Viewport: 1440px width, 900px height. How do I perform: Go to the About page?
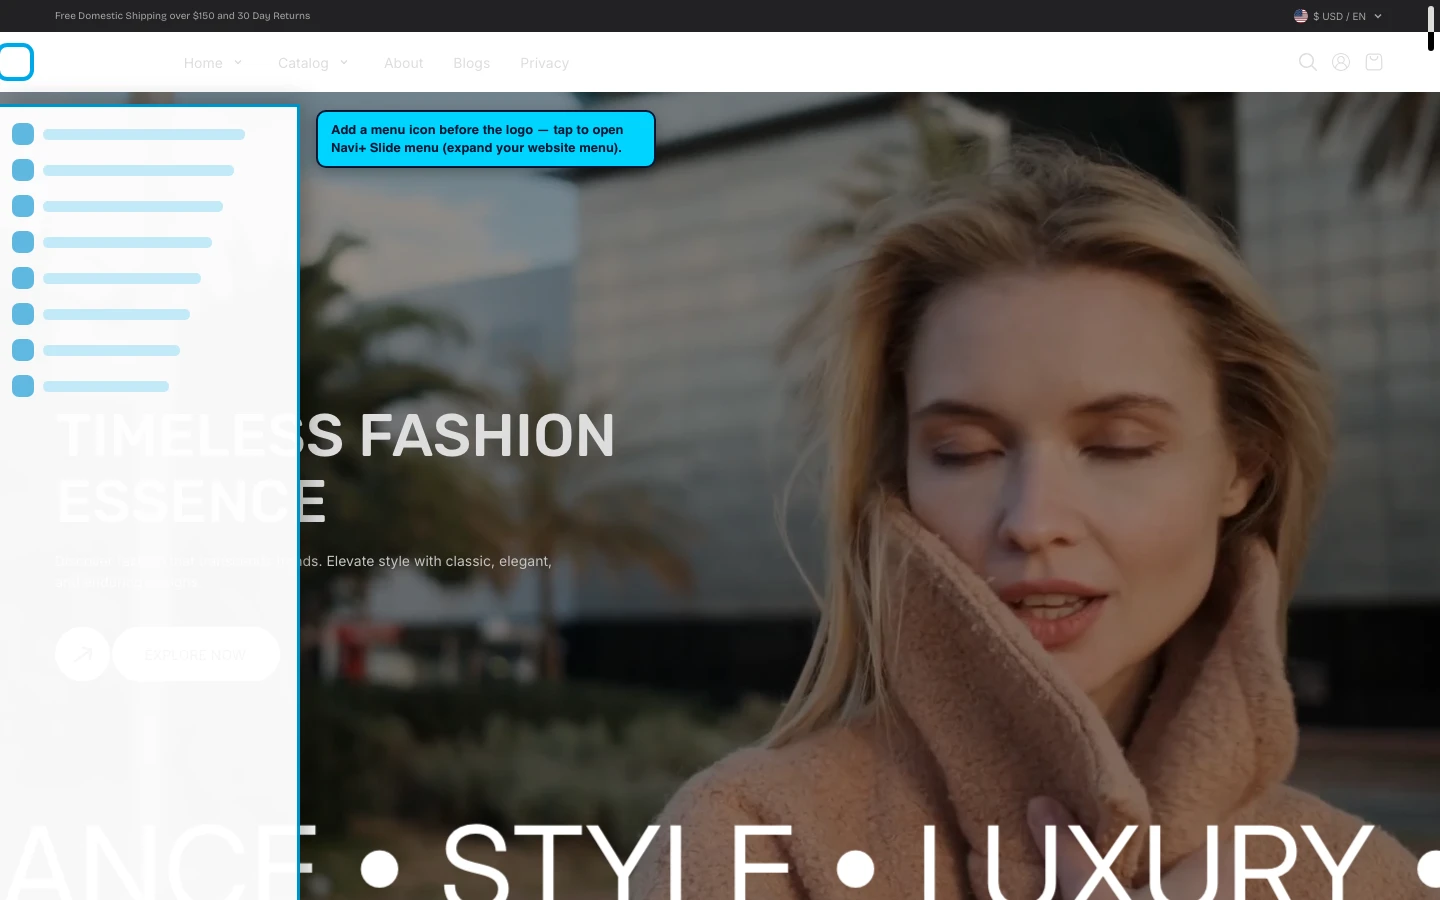tap(403, 63)
